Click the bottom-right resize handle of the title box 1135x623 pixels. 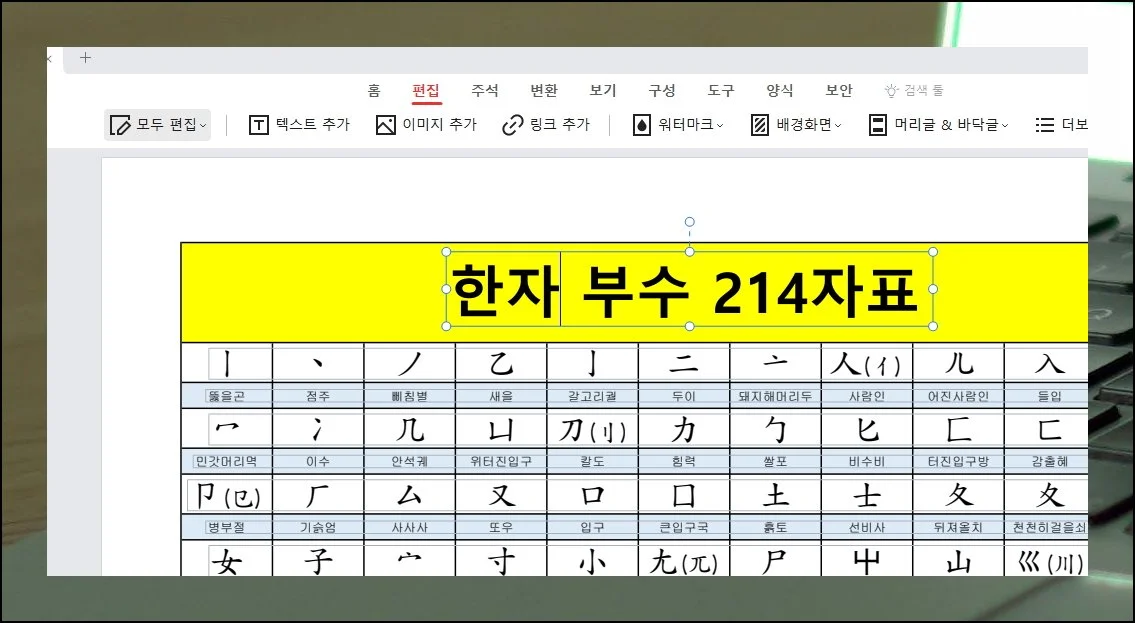(933, 326)
